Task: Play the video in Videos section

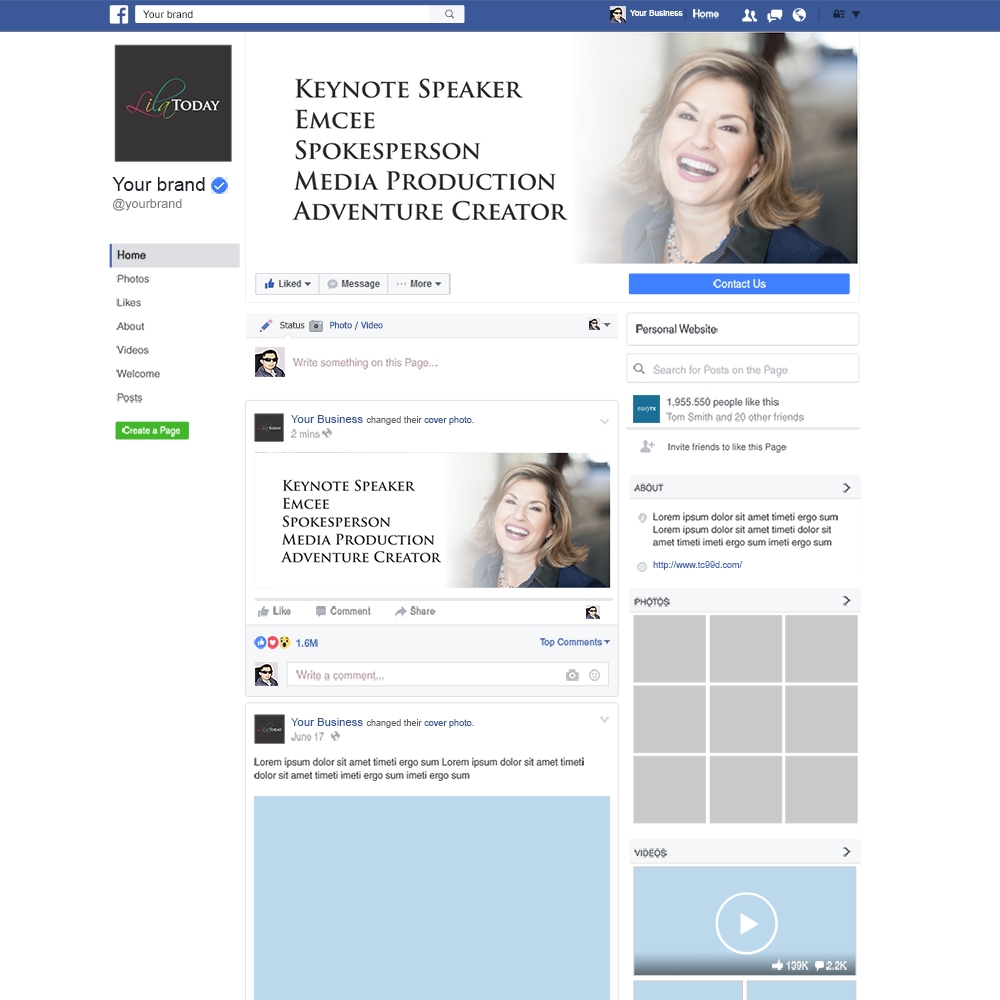Action: [746, 922]
